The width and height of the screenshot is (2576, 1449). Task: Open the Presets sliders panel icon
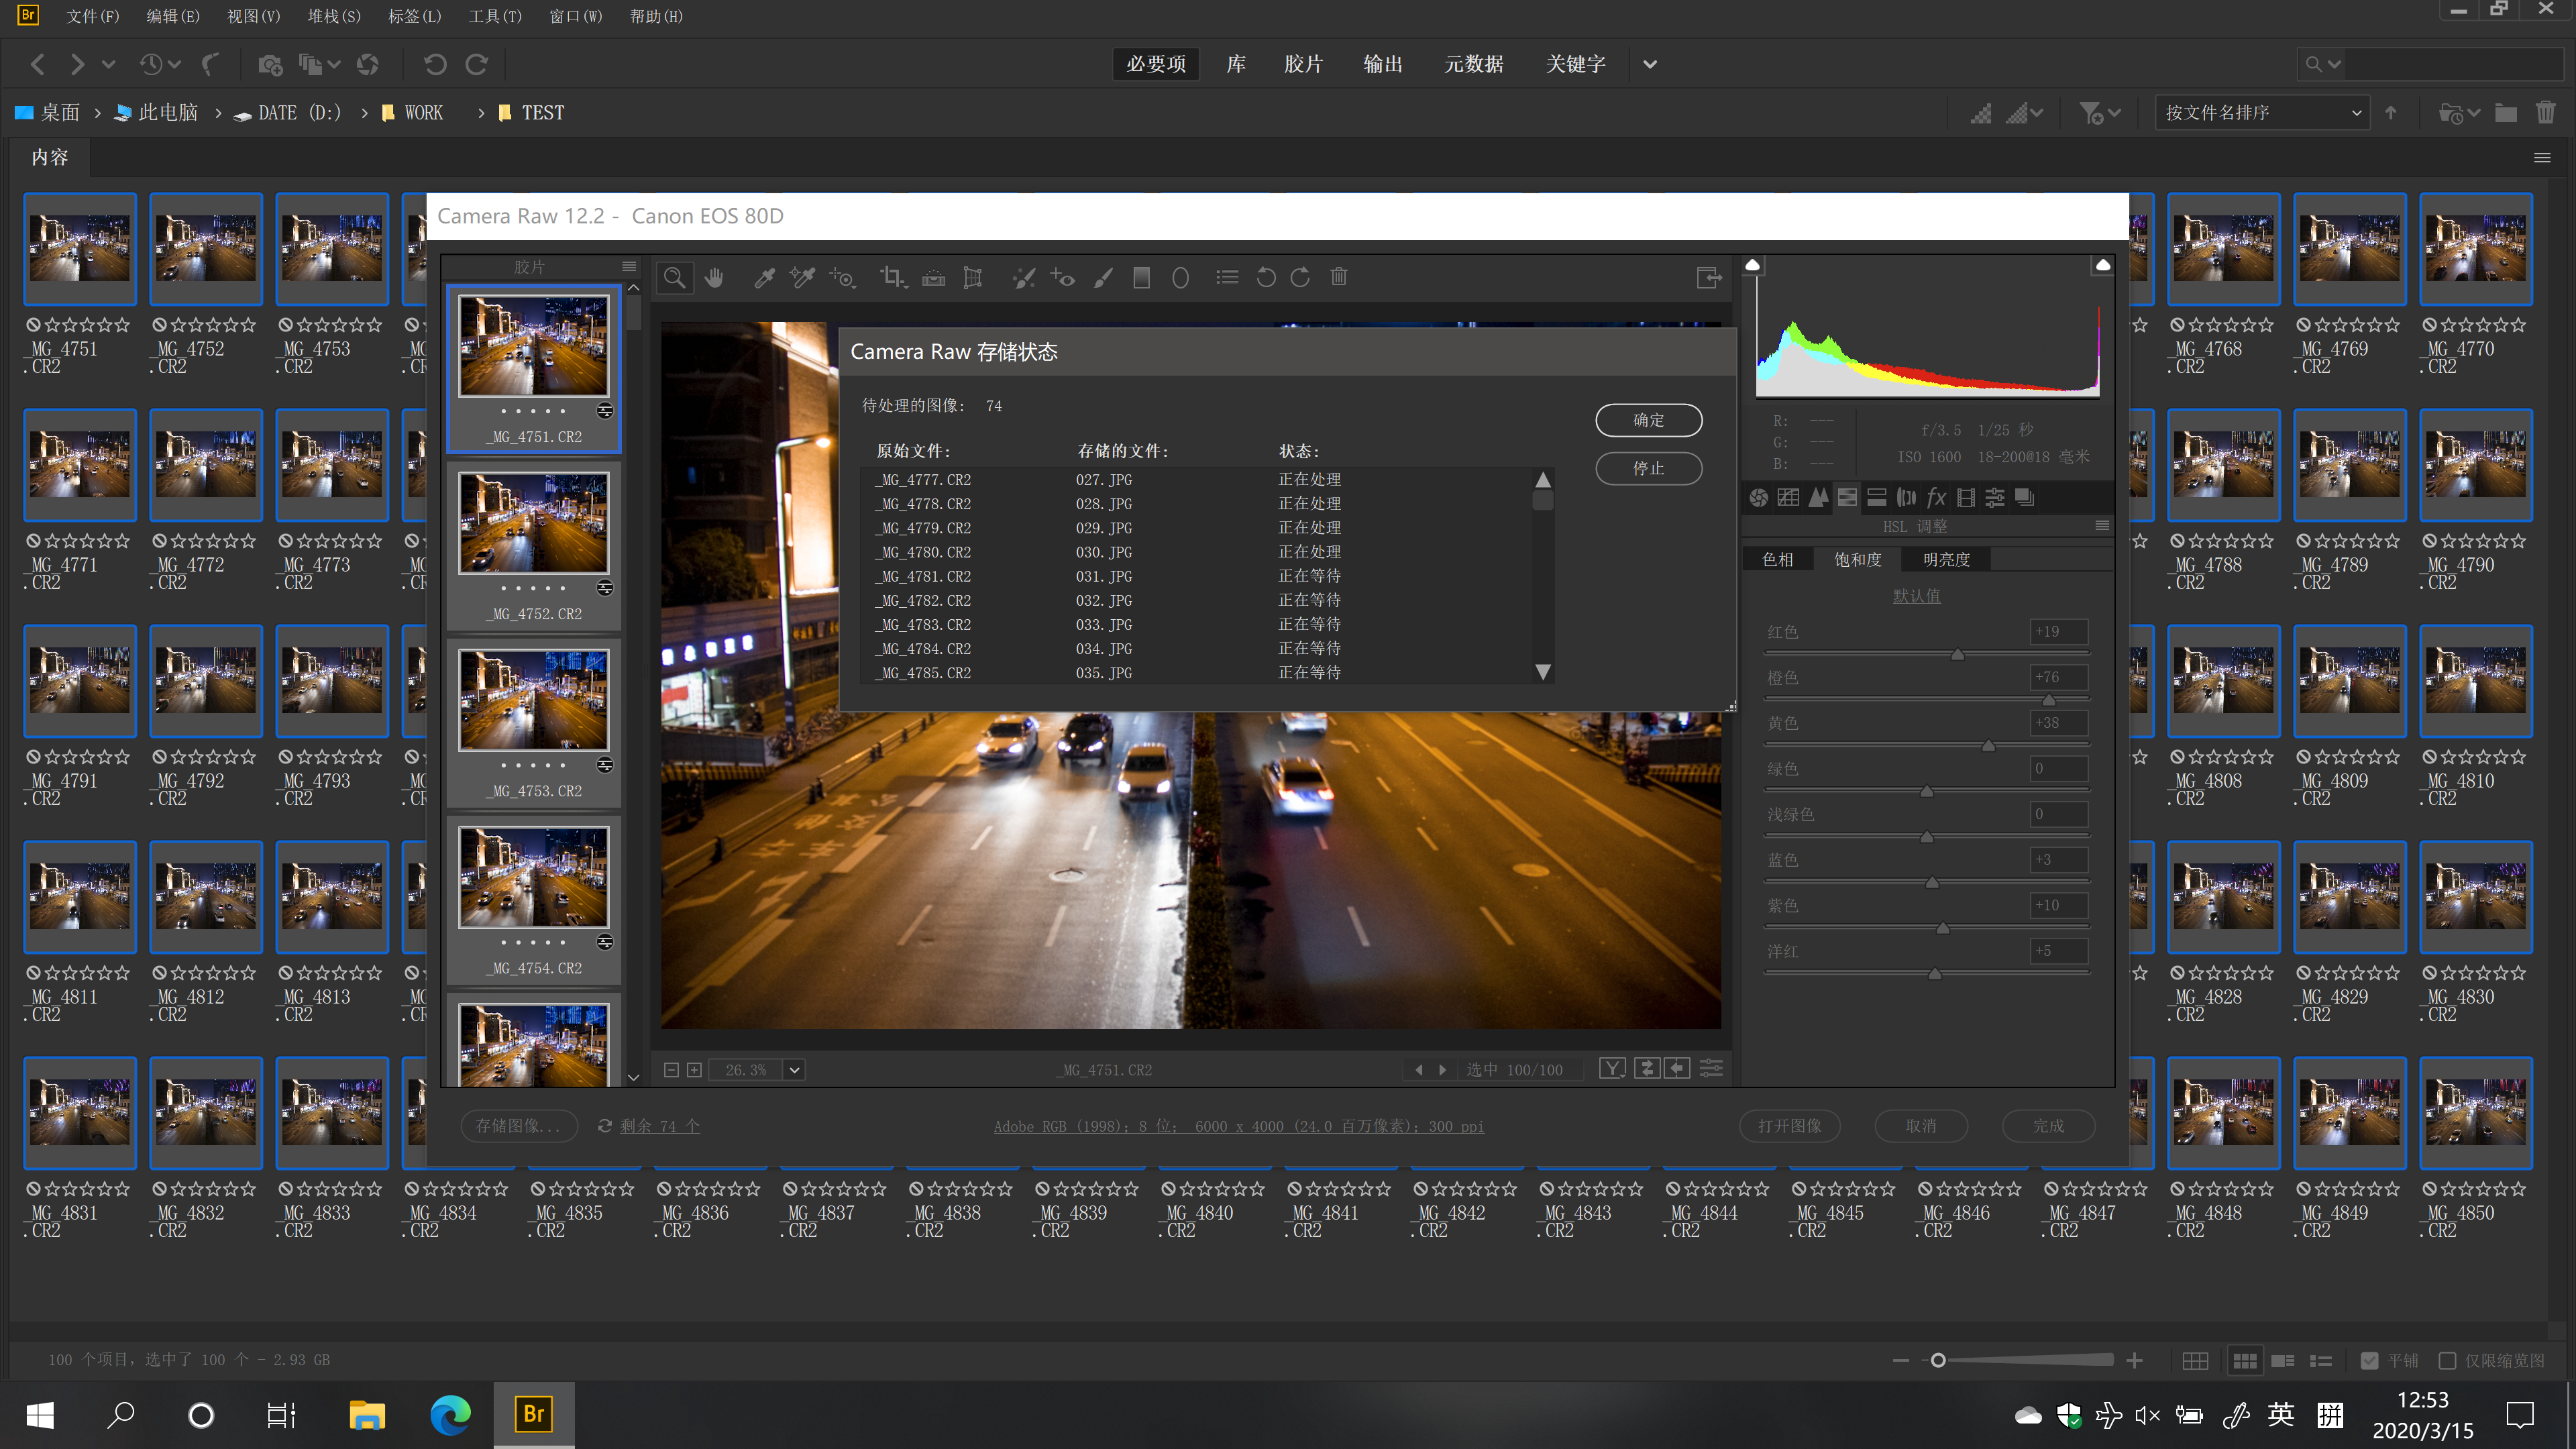coord(1995,498)
